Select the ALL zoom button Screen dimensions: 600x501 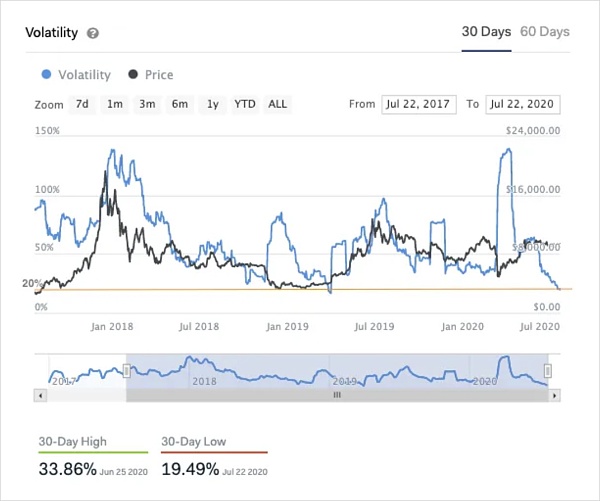click(277, 104)
